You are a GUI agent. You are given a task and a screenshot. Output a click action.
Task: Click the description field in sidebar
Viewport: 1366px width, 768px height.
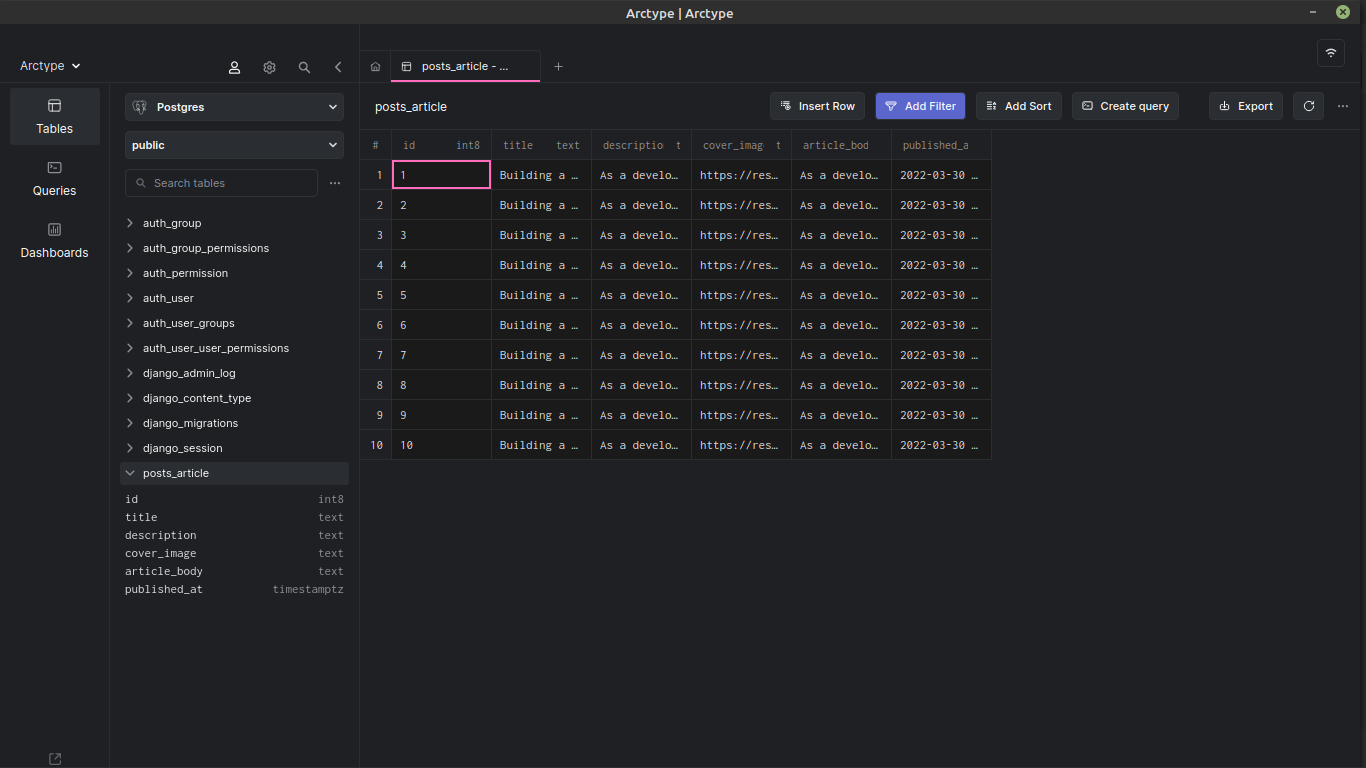pyautogui.click(x=234, y=535)
